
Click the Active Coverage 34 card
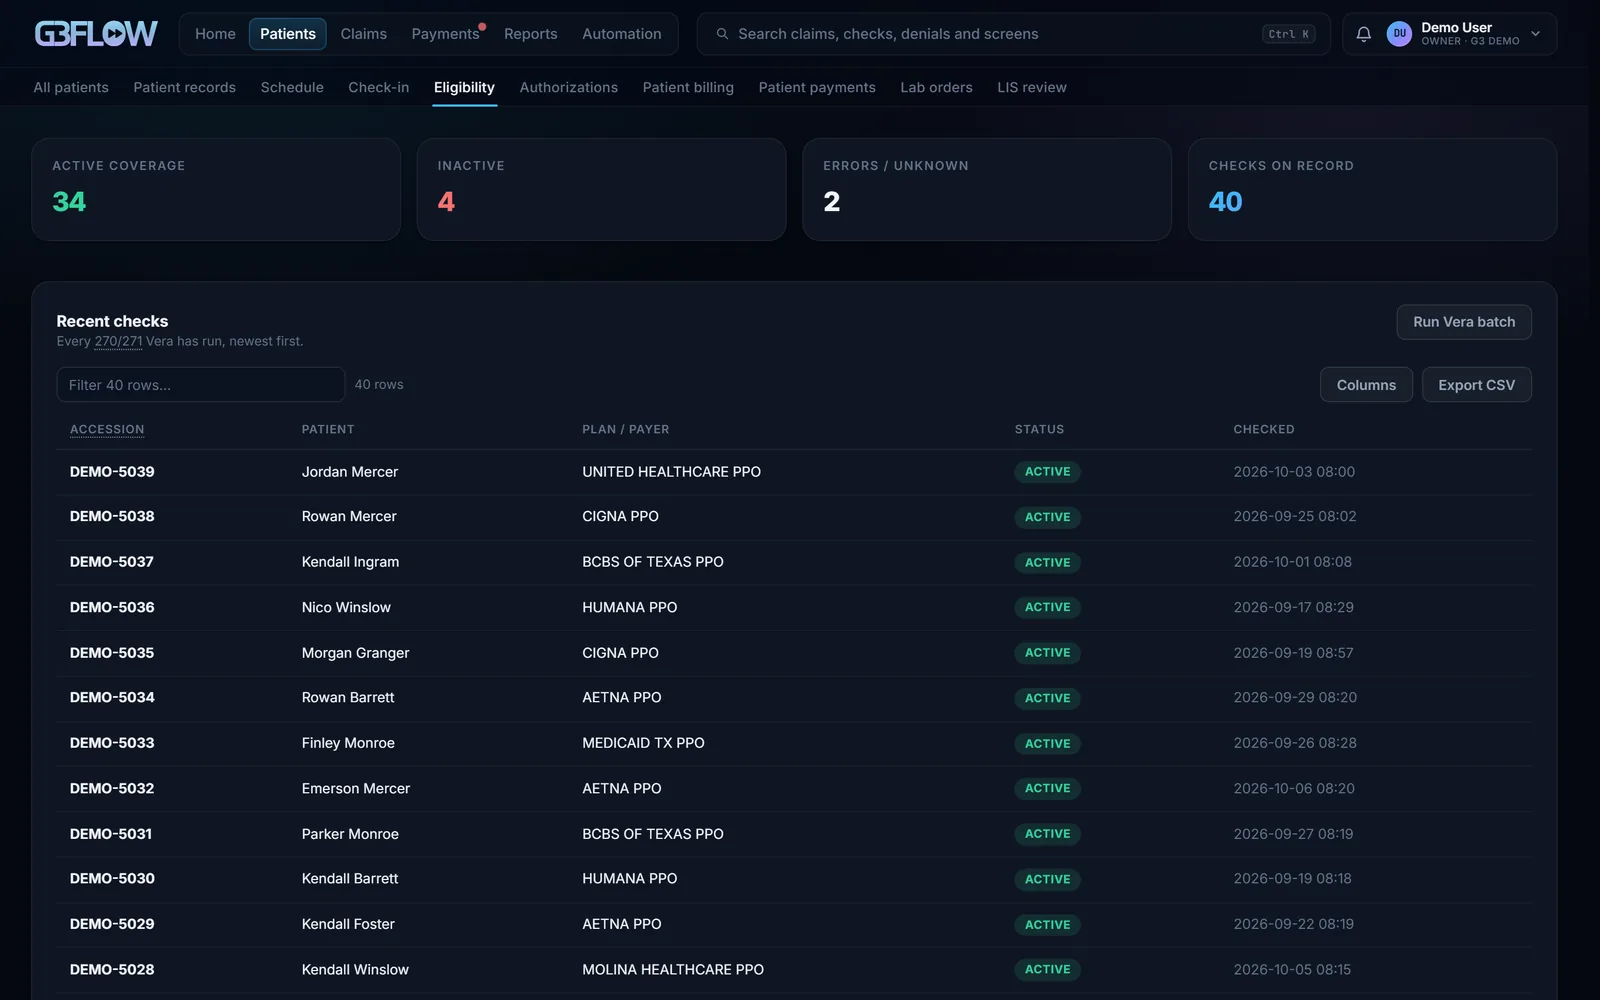coord(216,189)
